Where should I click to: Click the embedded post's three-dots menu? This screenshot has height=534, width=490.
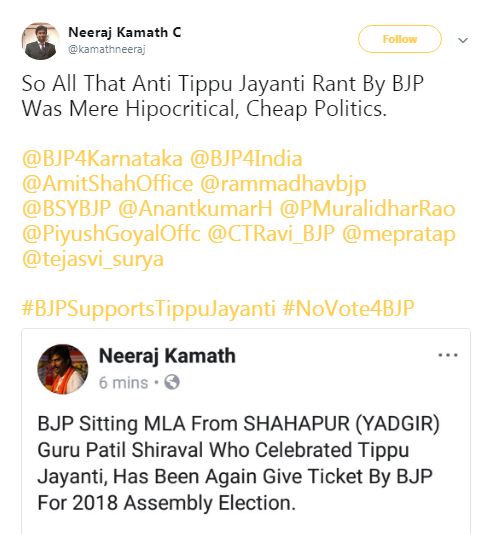pyautogui.click(x=447, y=355)
